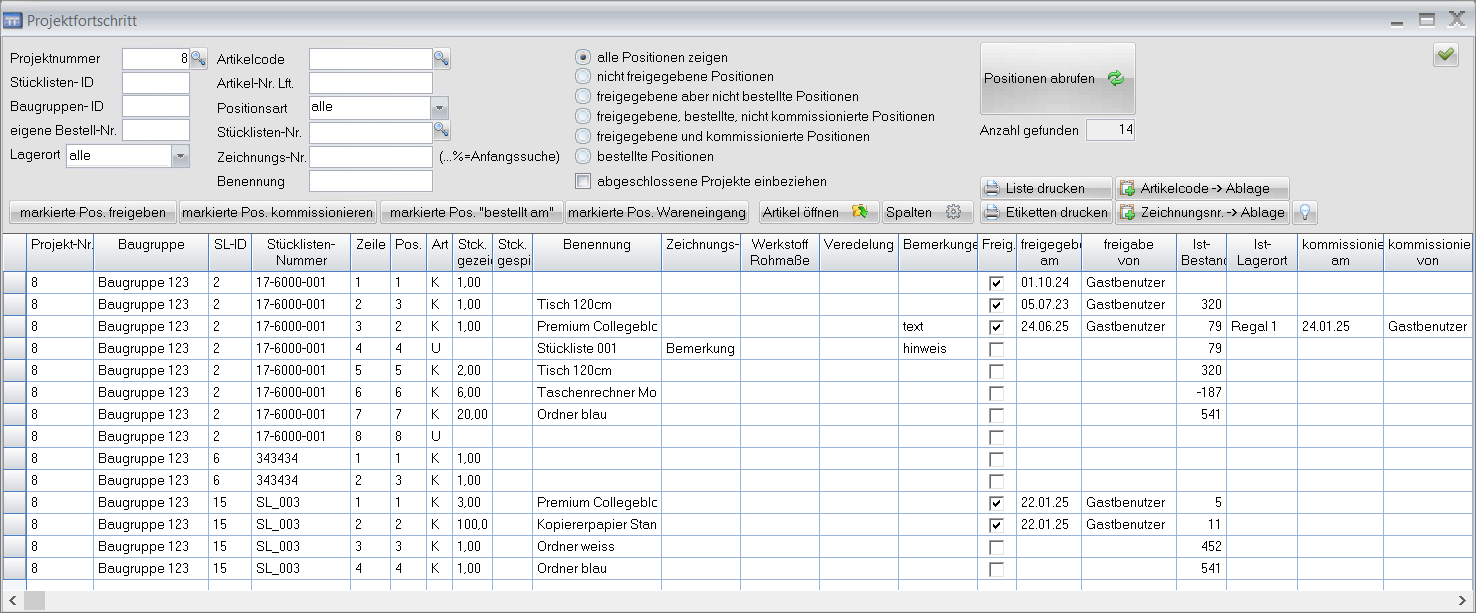1476x613 pixels.
Task: Select alle Positionen zeigen radio option
Action: pyautogui.click(x=584, y=58)
